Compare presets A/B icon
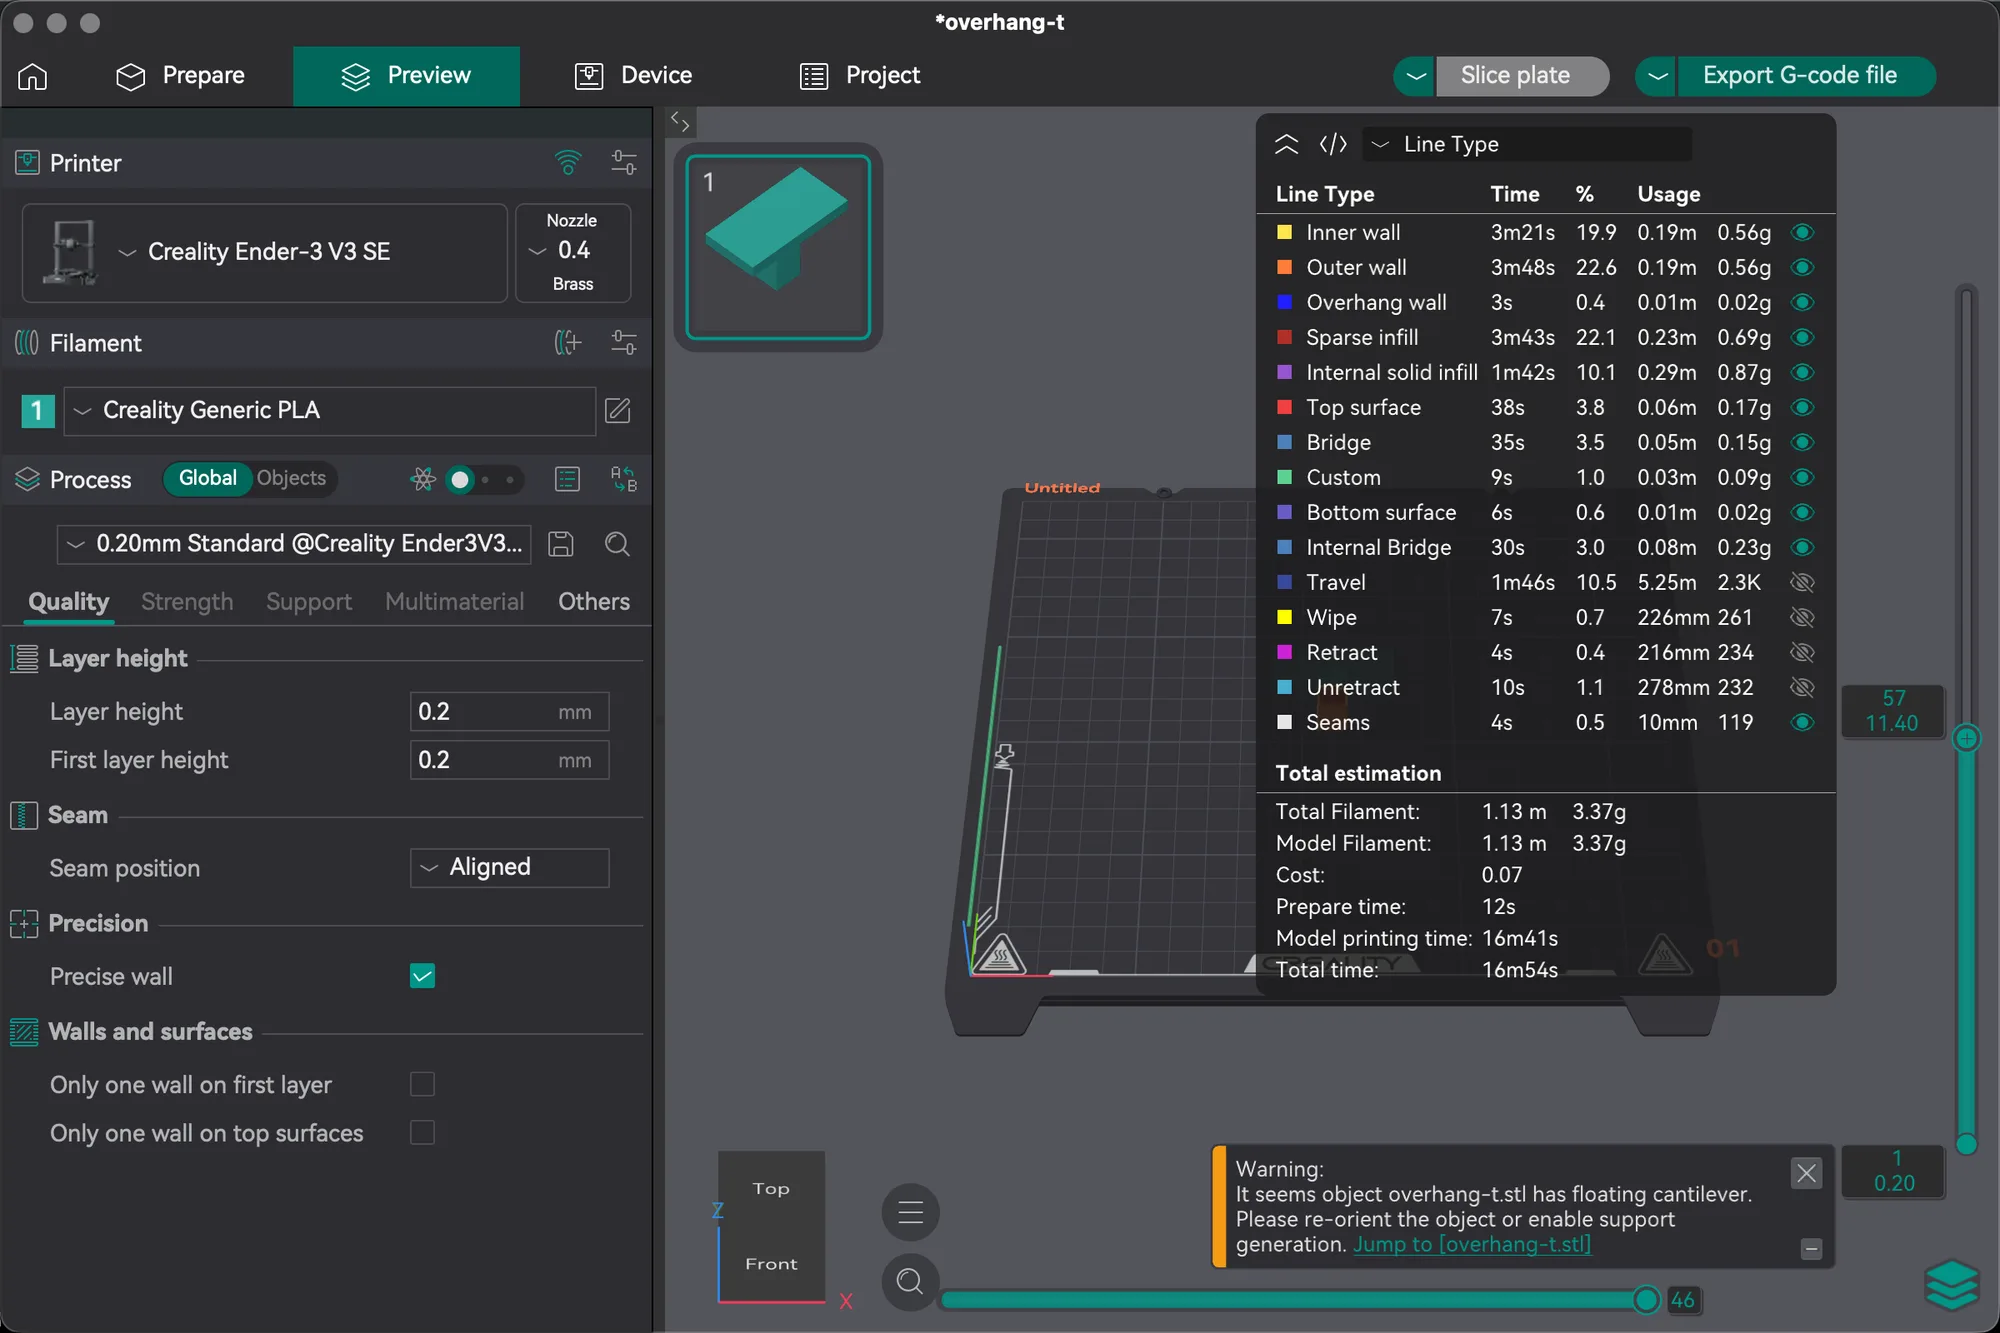2000x1333 pixels. 624,479
